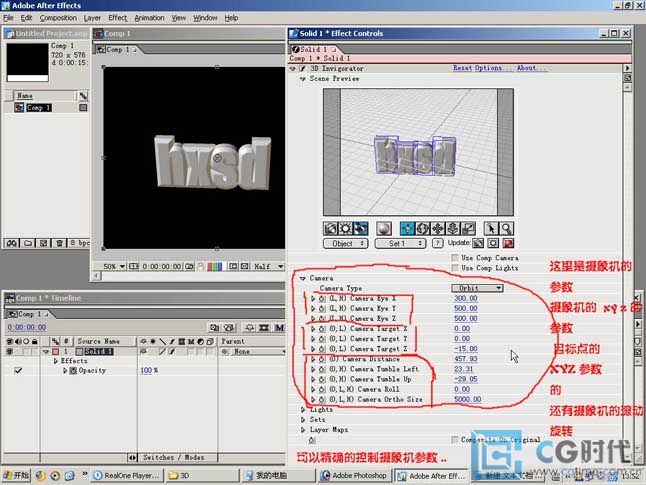
Task: Click Camera Eye X value 300.00
Action: click(x=466, y=298)
